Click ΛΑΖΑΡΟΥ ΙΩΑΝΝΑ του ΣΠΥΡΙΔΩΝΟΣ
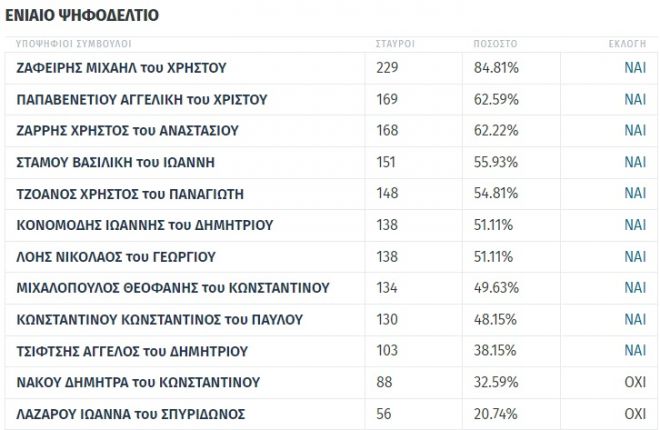 point(131,414)
